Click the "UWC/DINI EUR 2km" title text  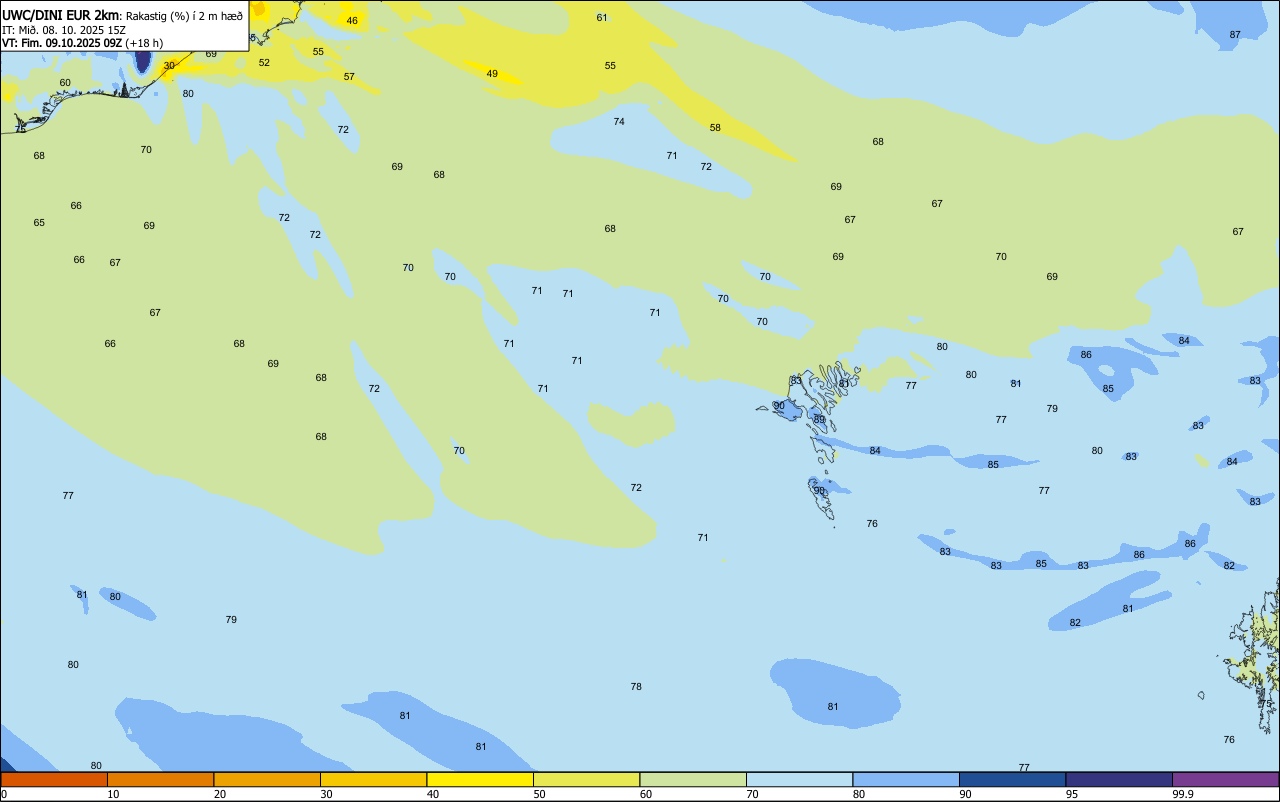click(61, 15)
